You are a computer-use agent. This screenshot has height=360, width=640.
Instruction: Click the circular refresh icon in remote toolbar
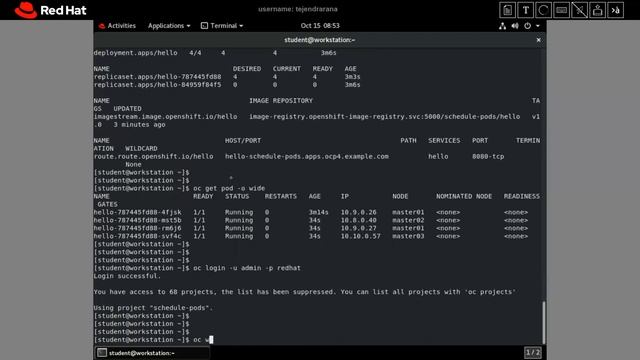click(543, 10)
